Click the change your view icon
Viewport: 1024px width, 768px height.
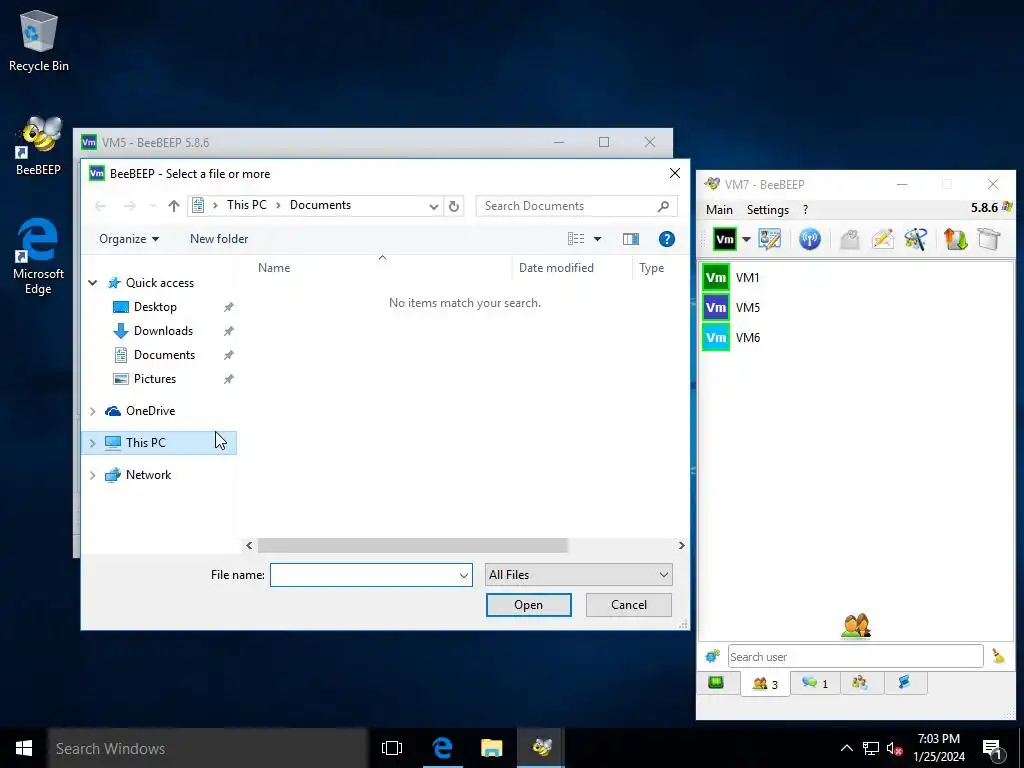[x=576, y=239]
